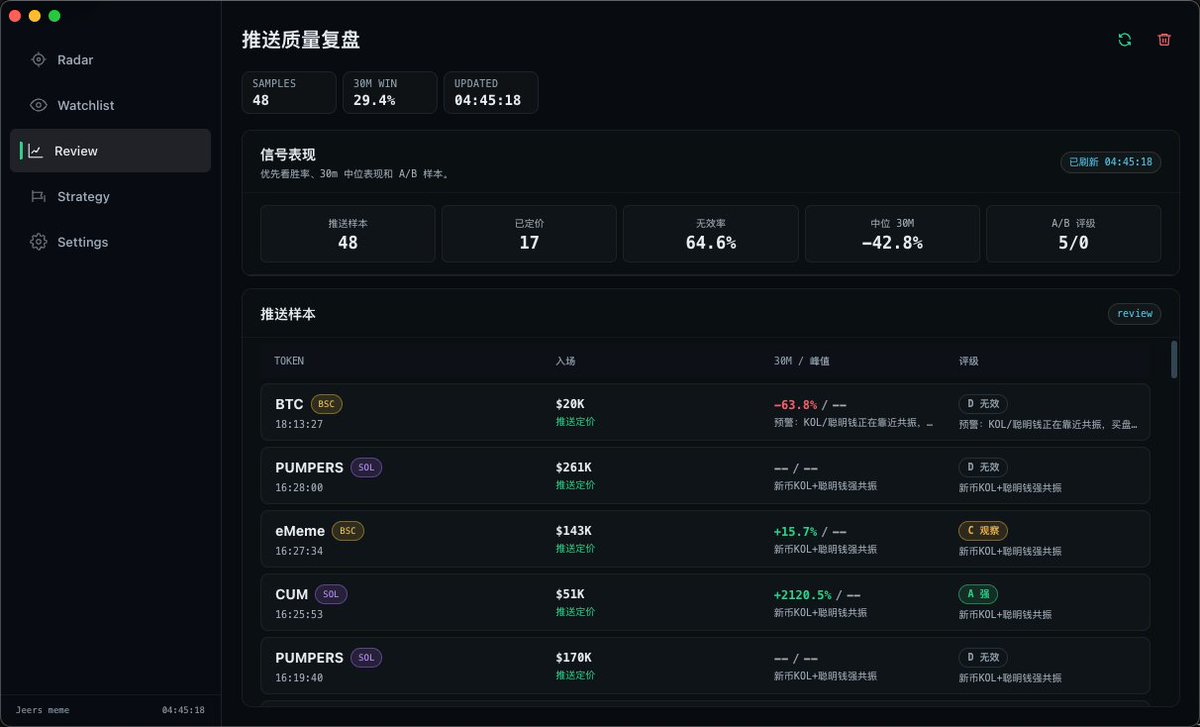Click the TOKEN column header
The image size is (1200, 727).
[289, 360]
